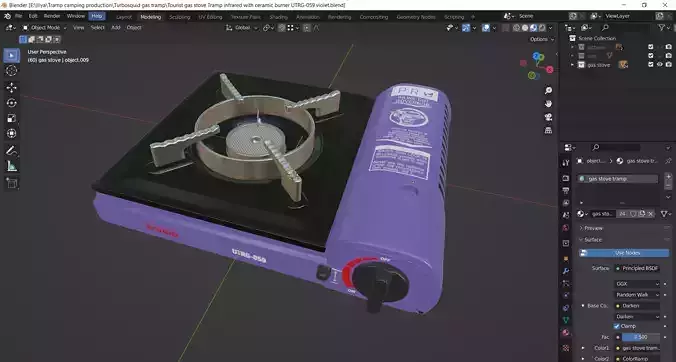676x362 pixels.
Task: Select the Add Cube tool
Action: click(12, 183)
